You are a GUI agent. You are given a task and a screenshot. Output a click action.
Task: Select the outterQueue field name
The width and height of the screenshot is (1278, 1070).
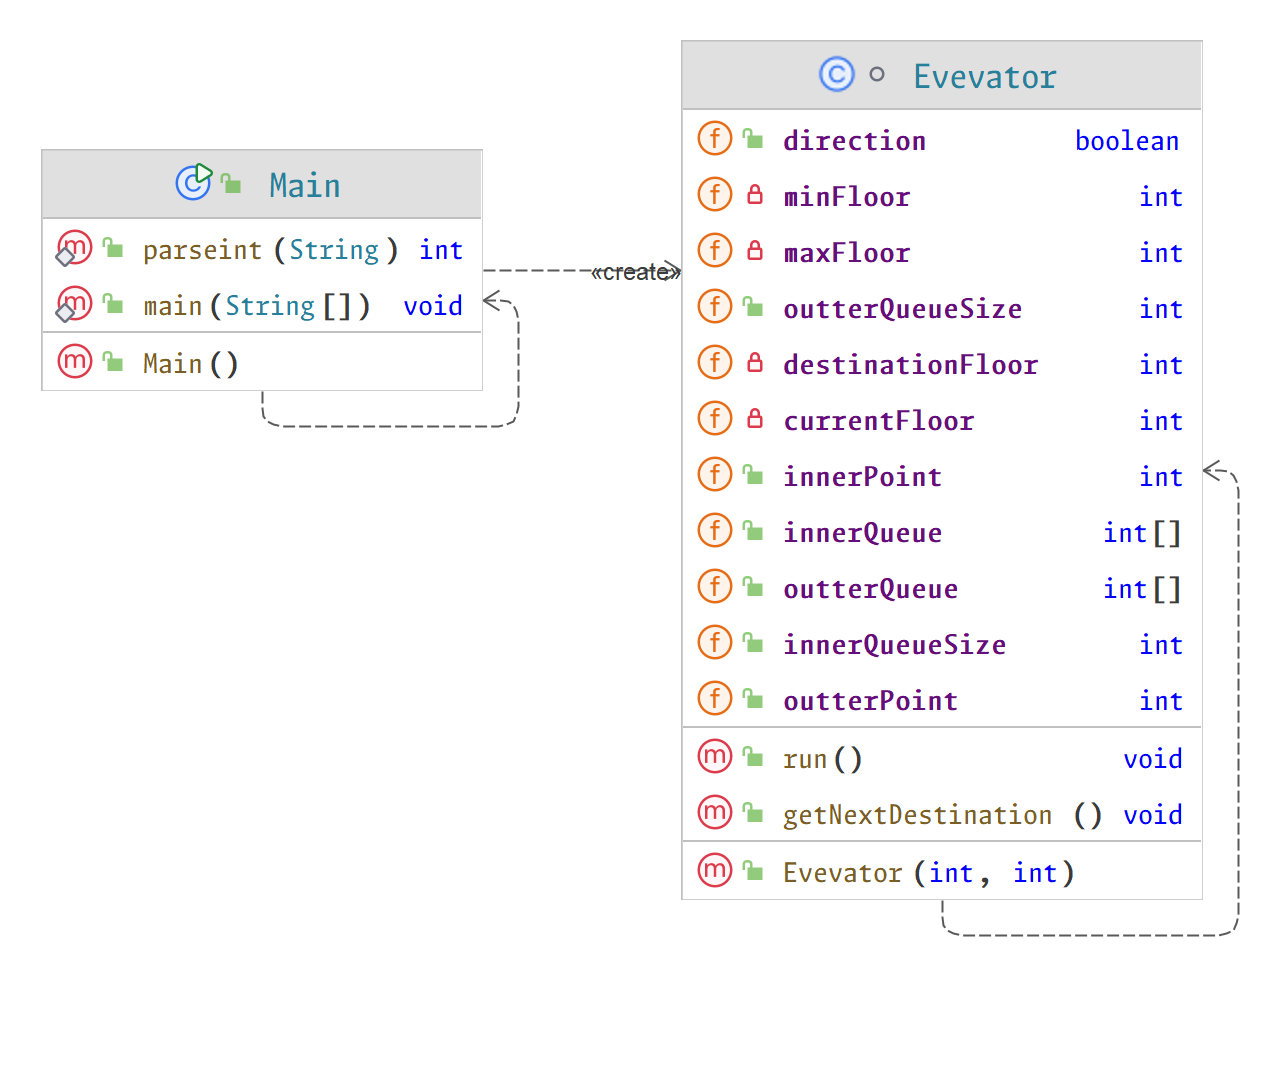871,589
